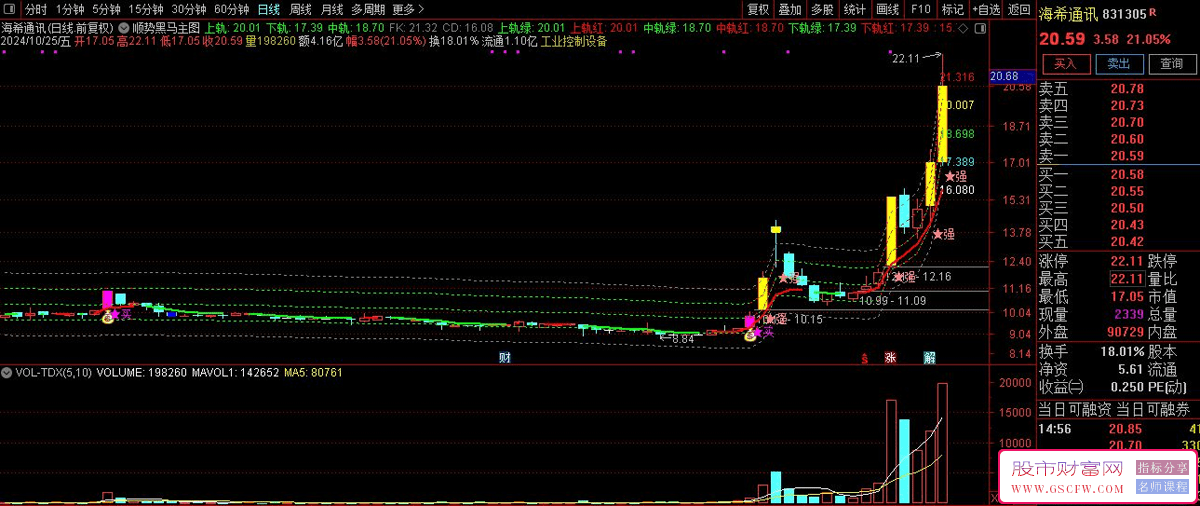The image size is (1200, 506).
Task: Click the 买五 price 20.42
Action: pyautogui.click(x=1127, y=241)
